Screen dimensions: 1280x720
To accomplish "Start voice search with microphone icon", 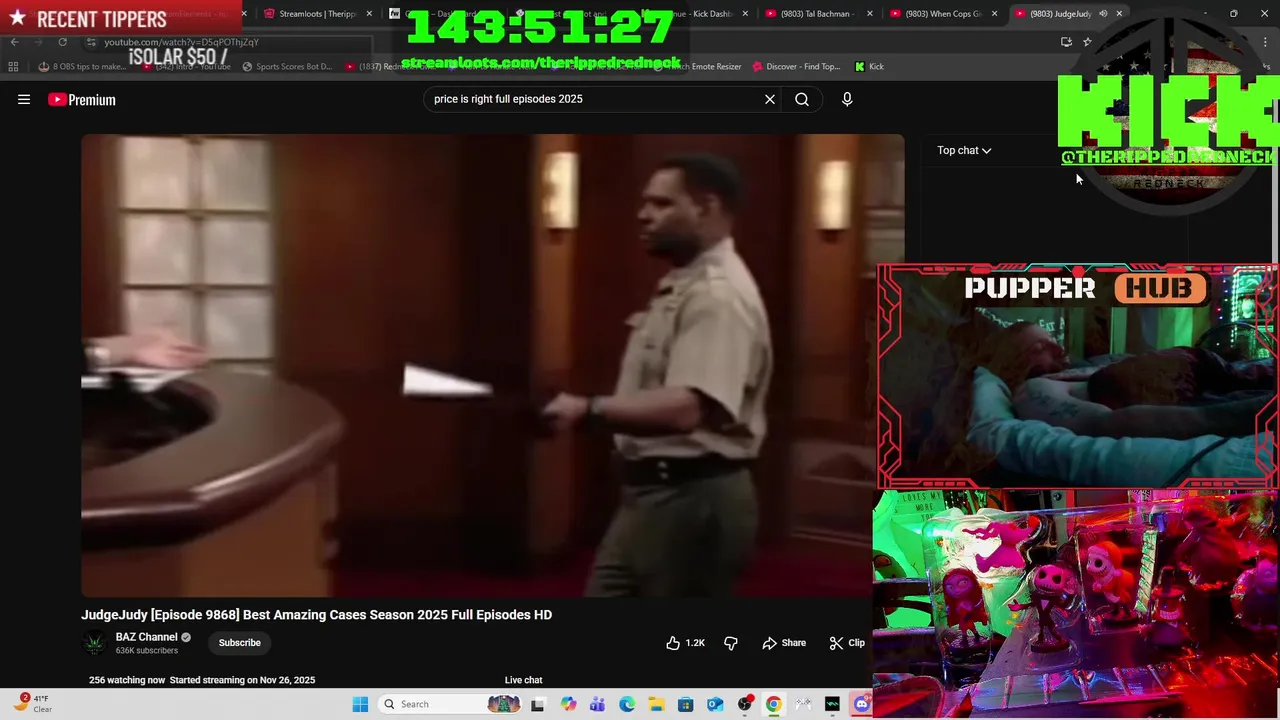I will click(847, 99).
